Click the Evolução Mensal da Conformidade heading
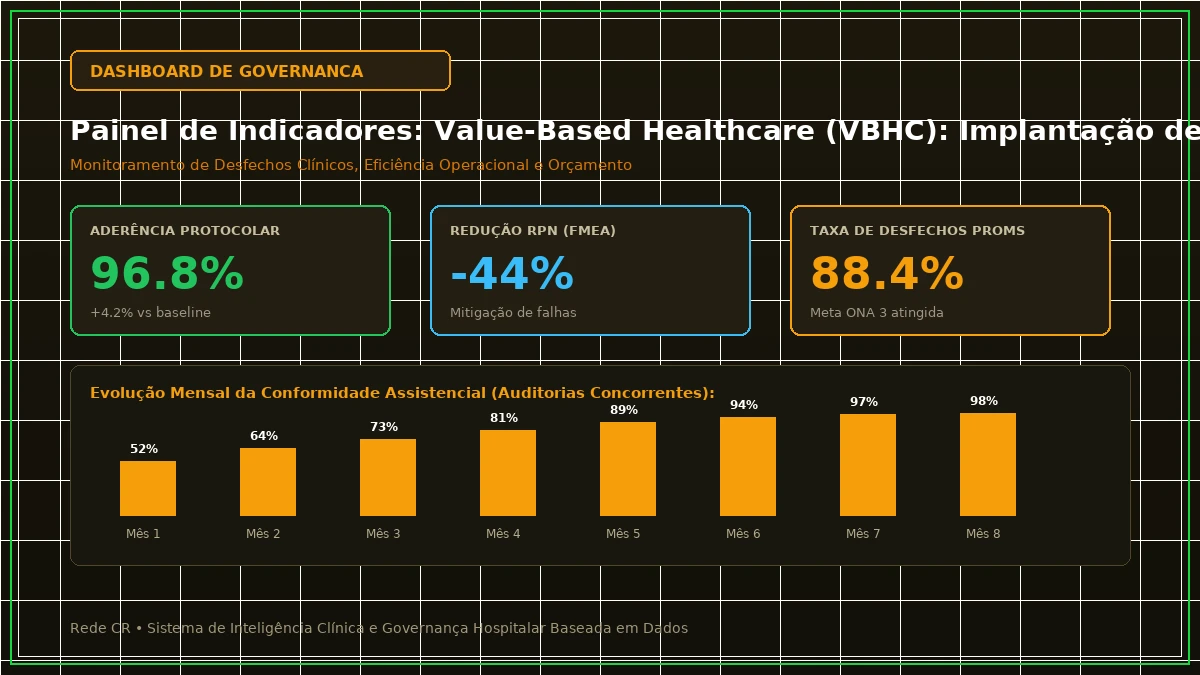The image size is (1200, 675). tap(402, 393)
